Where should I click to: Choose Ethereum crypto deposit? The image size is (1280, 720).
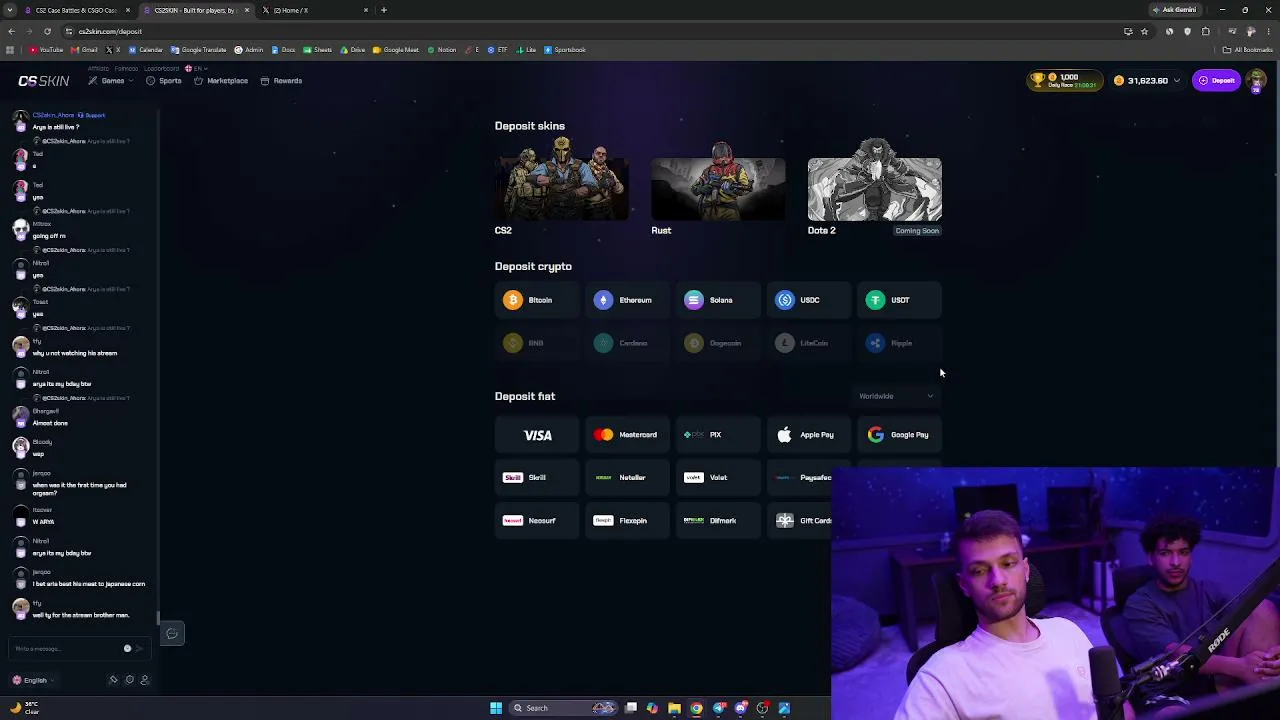[x=627, y=300]
